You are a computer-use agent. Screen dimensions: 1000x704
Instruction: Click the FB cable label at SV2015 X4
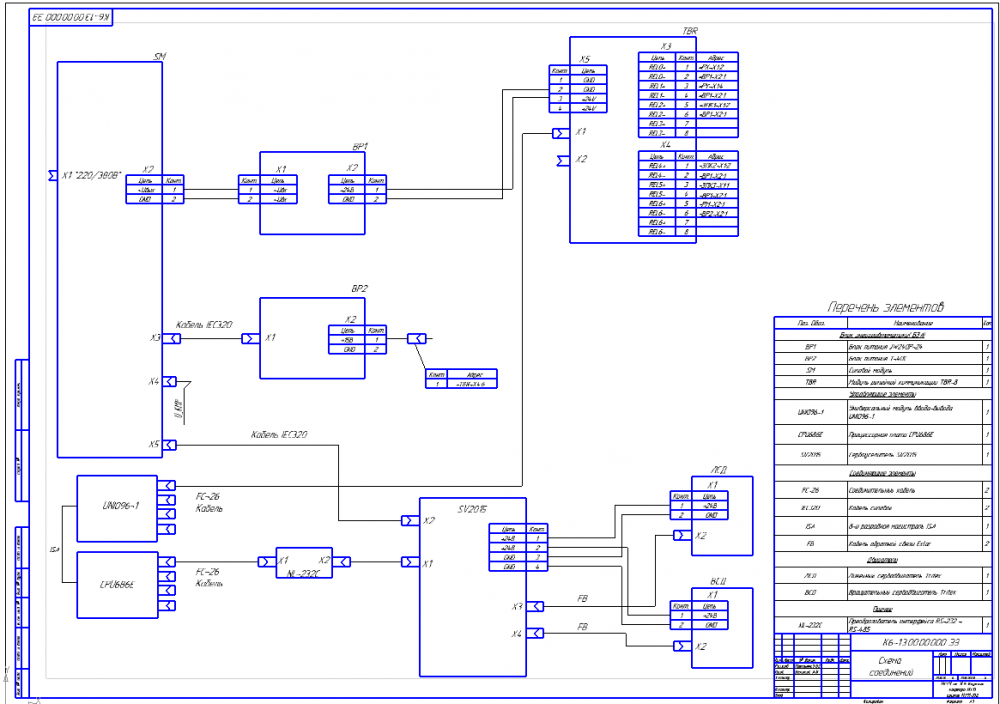(582, 627)
